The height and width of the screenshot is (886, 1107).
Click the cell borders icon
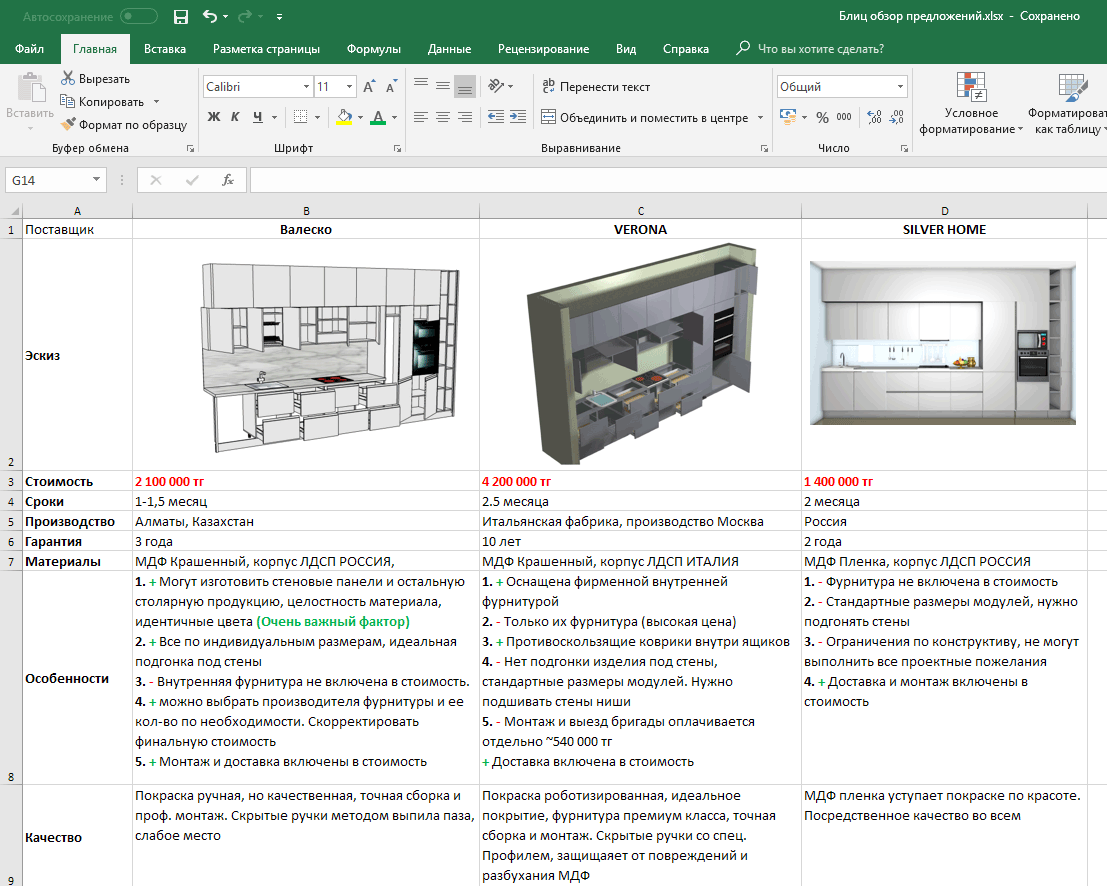301,117
